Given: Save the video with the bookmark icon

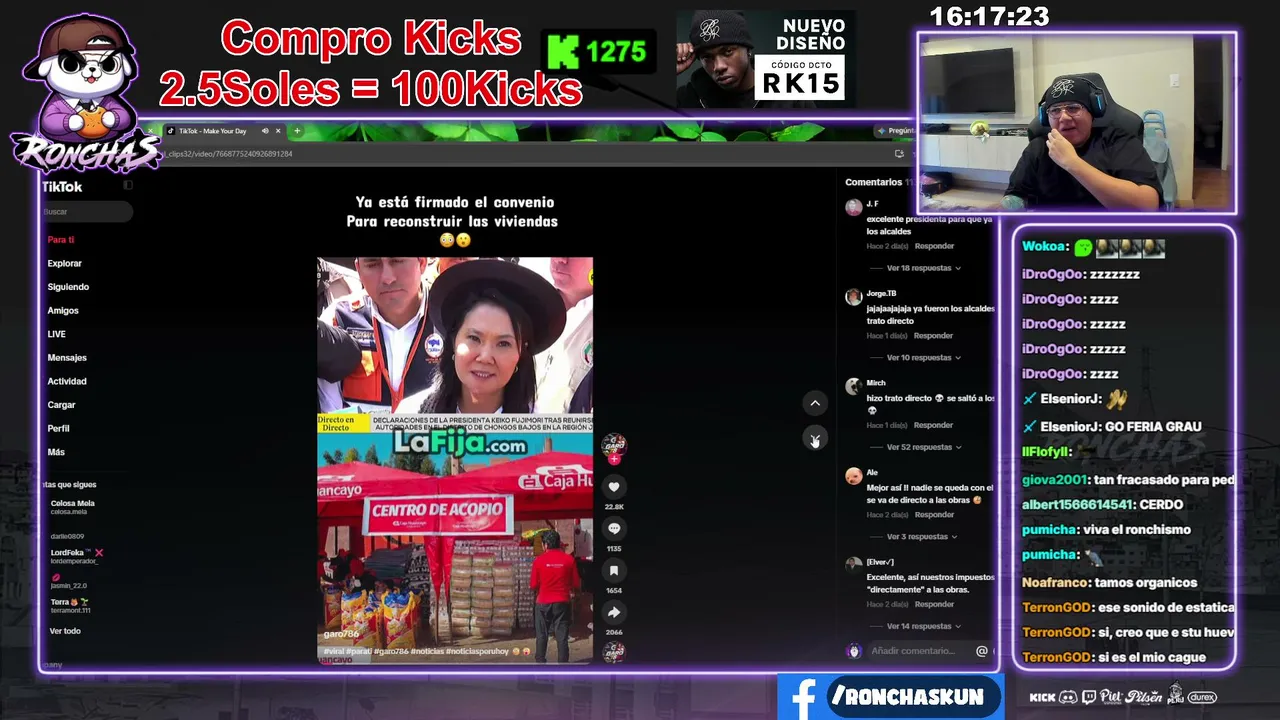Looking at the screenshot, I should [x=614, y=571].
